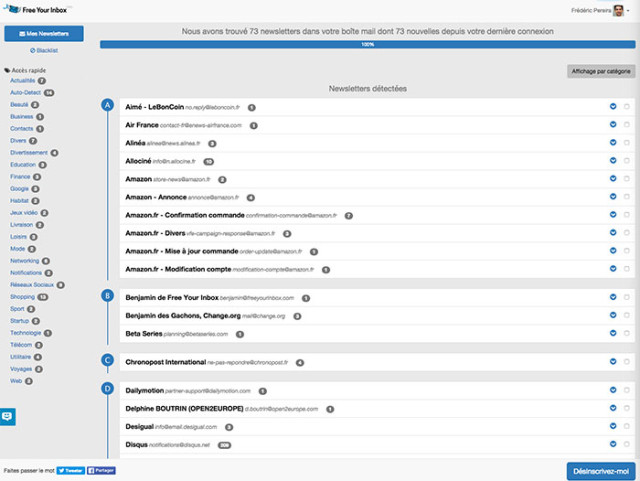
Task: Click the 100% progress bar
Action: pyautogui.click(x=367, y=45)
